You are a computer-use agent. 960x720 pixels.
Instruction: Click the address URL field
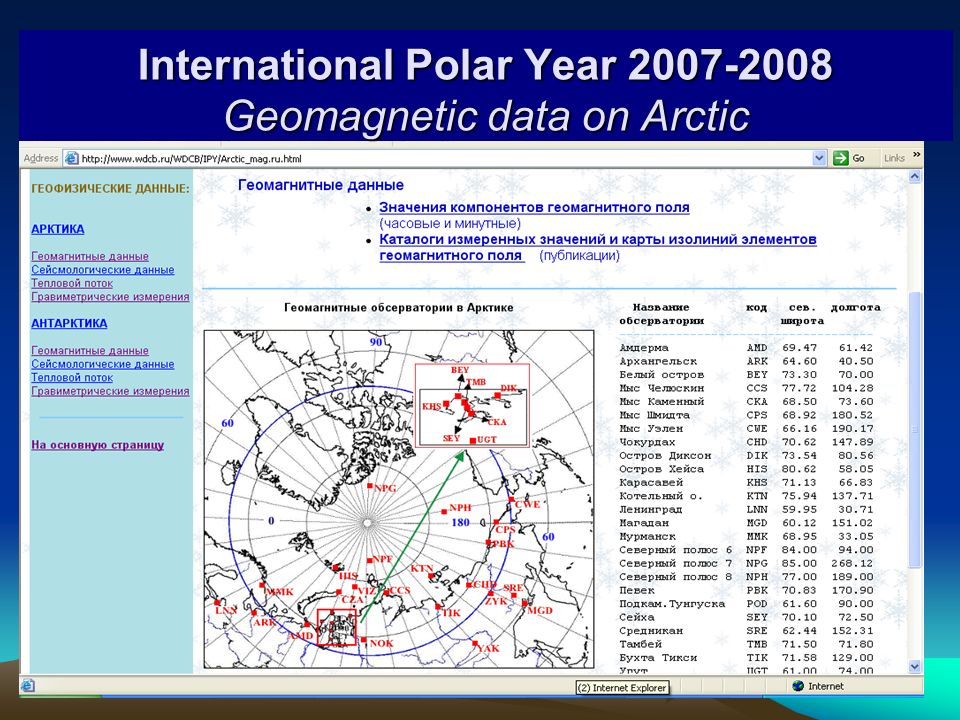[446, 159]
